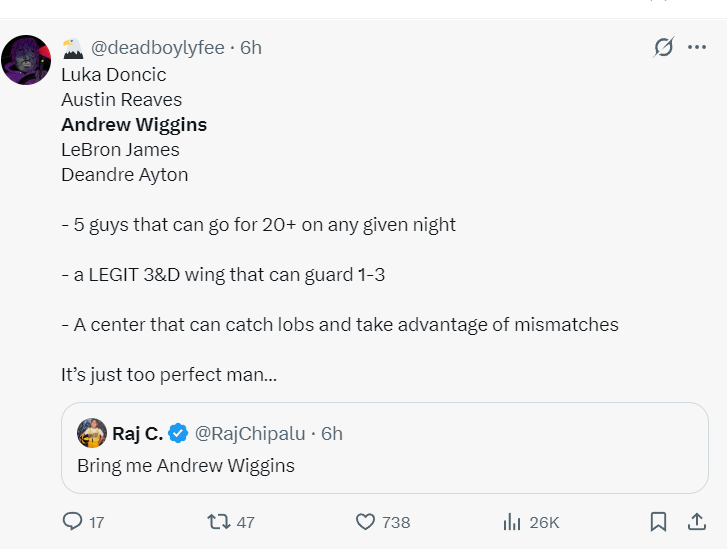
Task: Bookmark this post
Action: pyautogui.click(x=658, y=521)
